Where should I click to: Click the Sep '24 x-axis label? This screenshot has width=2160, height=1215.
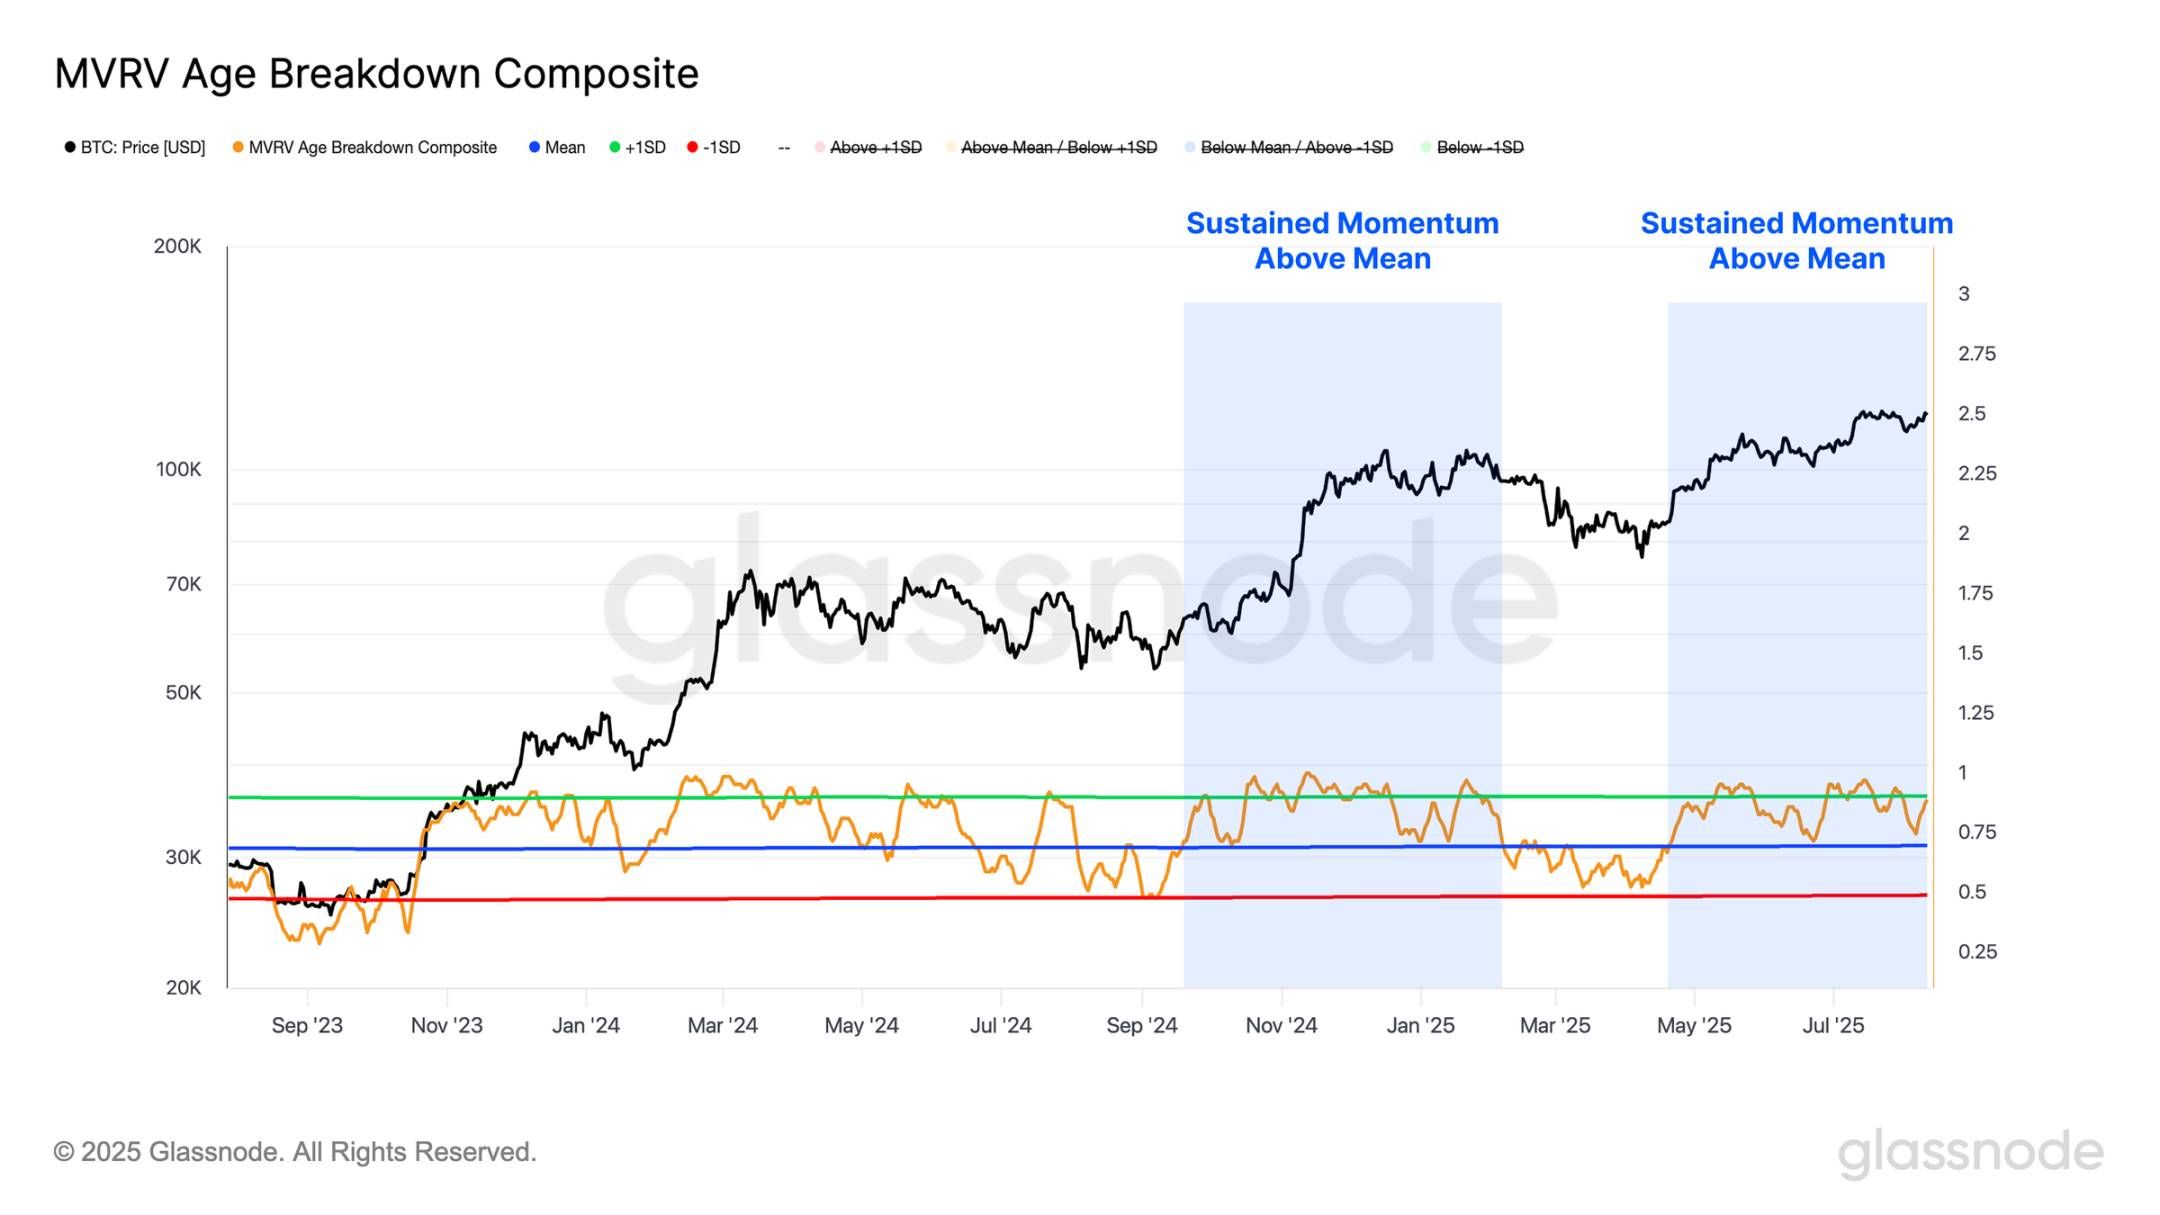[x=1142, y=1026]
